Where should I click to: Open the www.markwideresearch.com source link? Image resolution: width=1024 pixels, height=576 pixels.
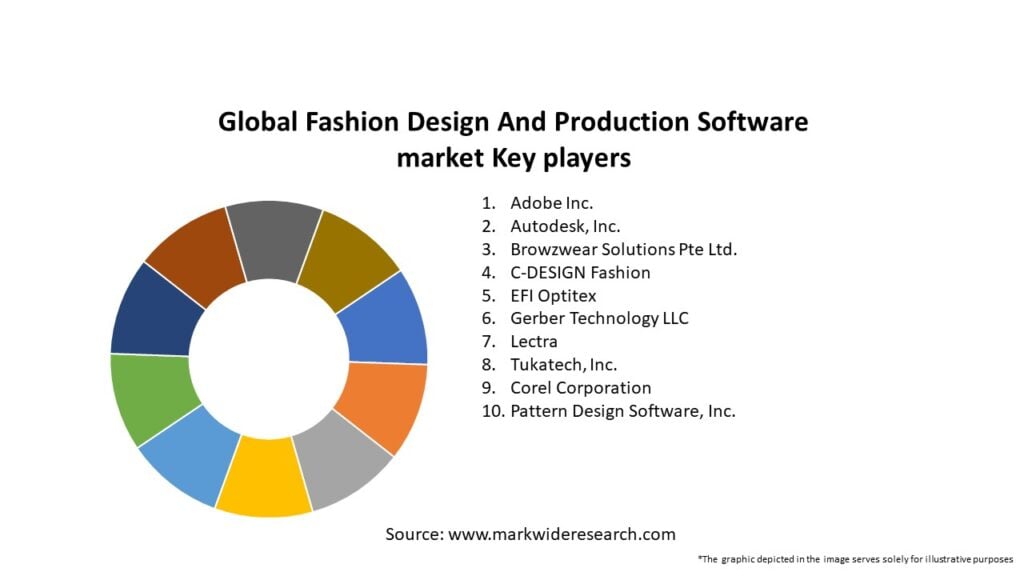tap(561, 534)
